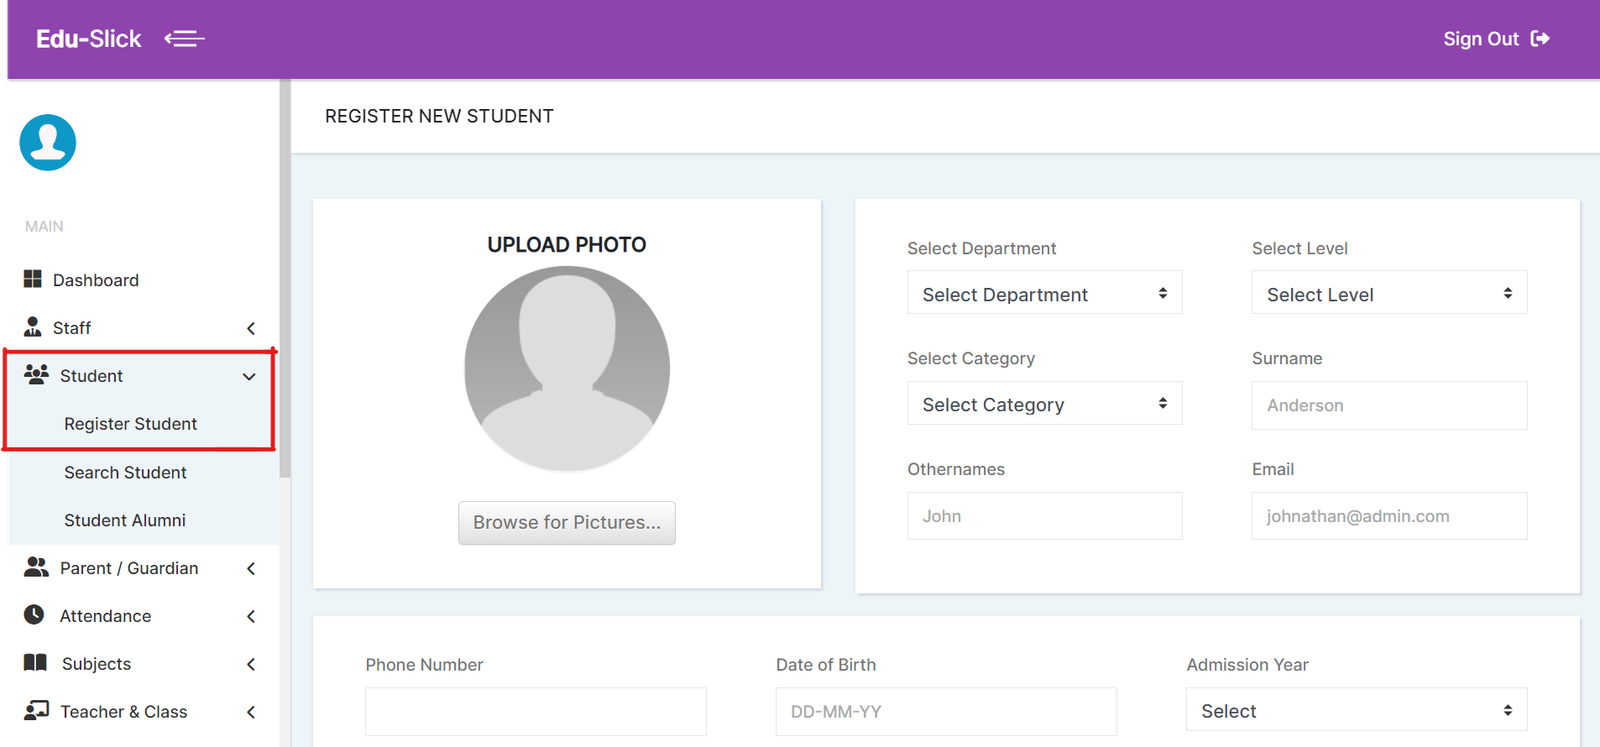Collapse the Student menu chevron
This screenshot has height=747, width=1600.
(249, 376)
